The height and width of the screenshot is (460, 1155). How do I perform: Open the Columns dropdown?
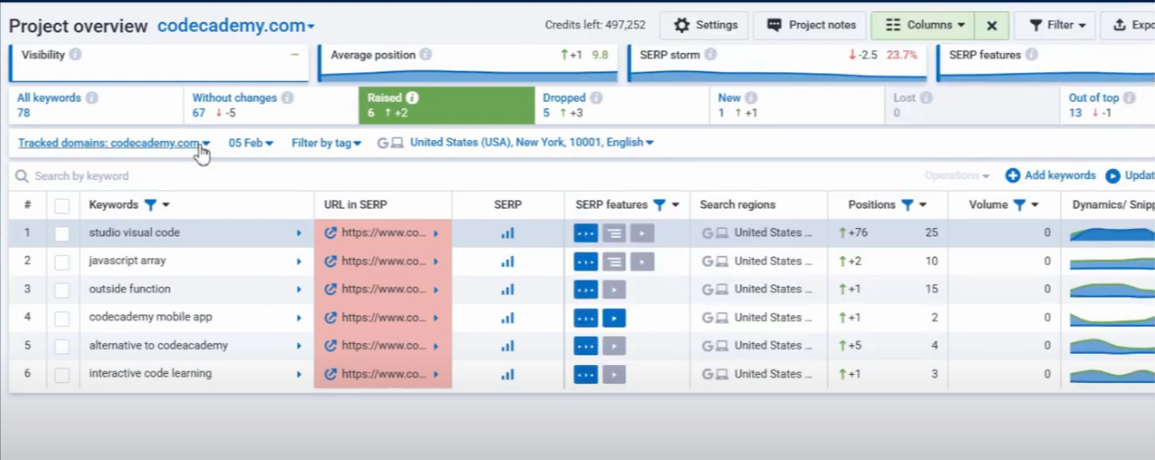pos(925,25)
